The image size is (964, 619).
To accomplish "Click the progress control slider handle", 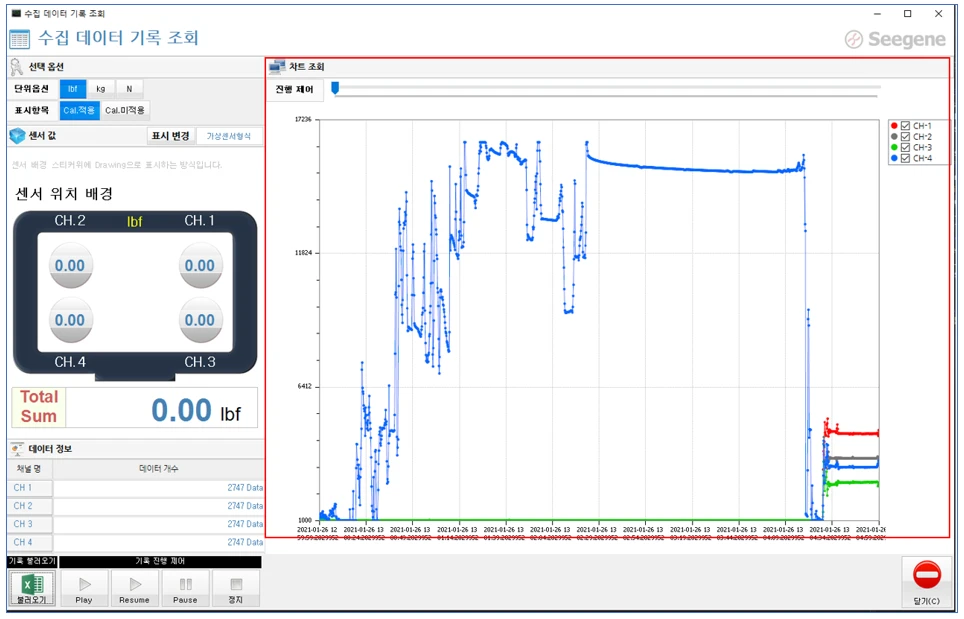I will tap(335, 89).
